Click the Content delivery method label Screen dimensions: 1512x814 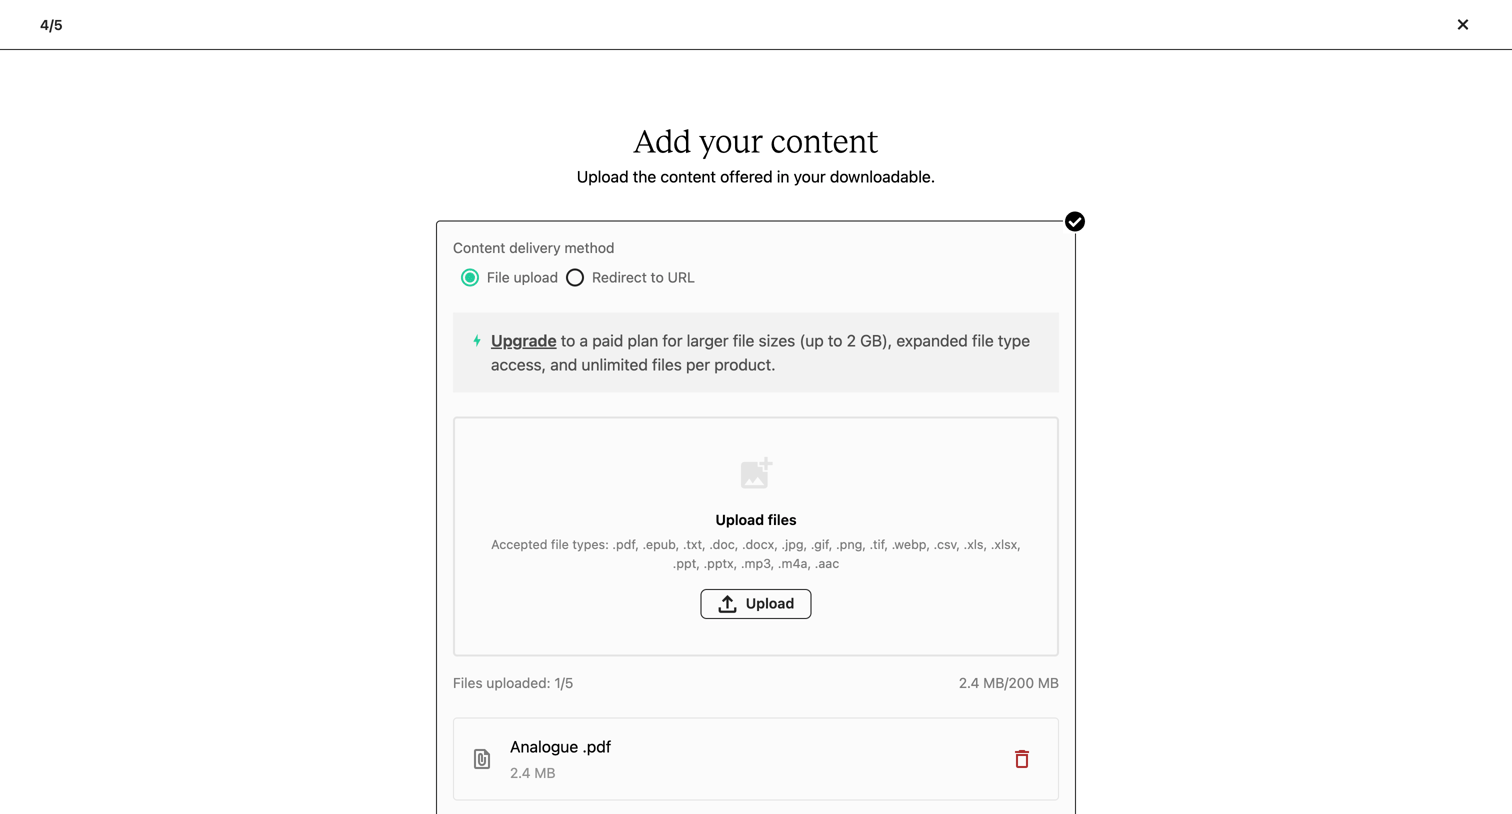(533, 248)
